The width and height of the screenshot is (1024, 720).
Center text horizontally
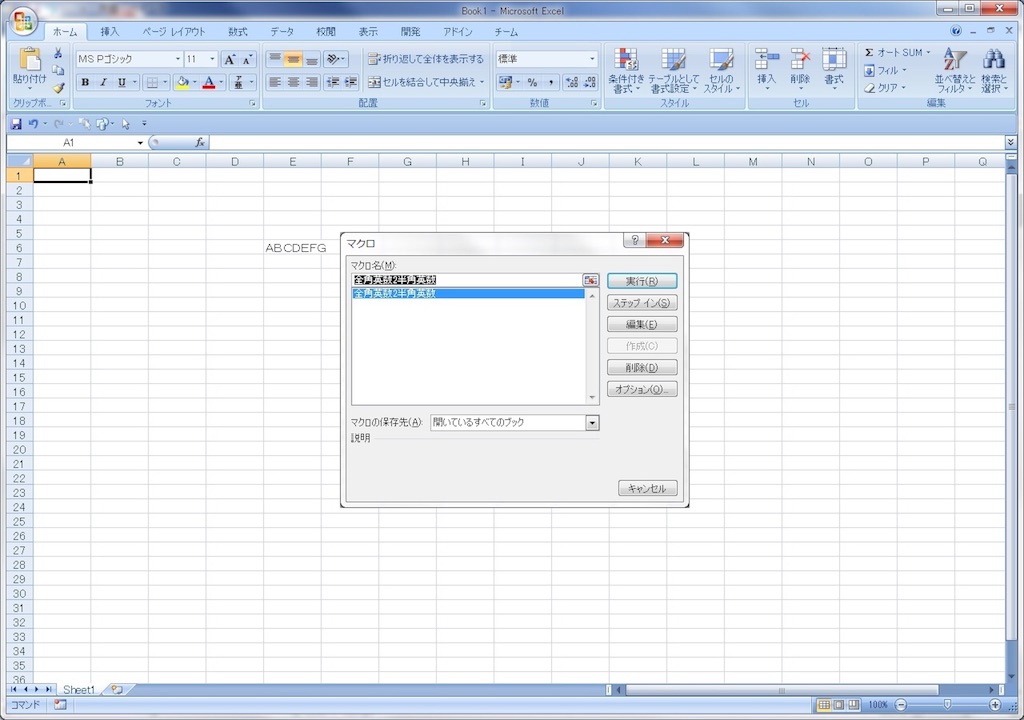coord(293,82)
